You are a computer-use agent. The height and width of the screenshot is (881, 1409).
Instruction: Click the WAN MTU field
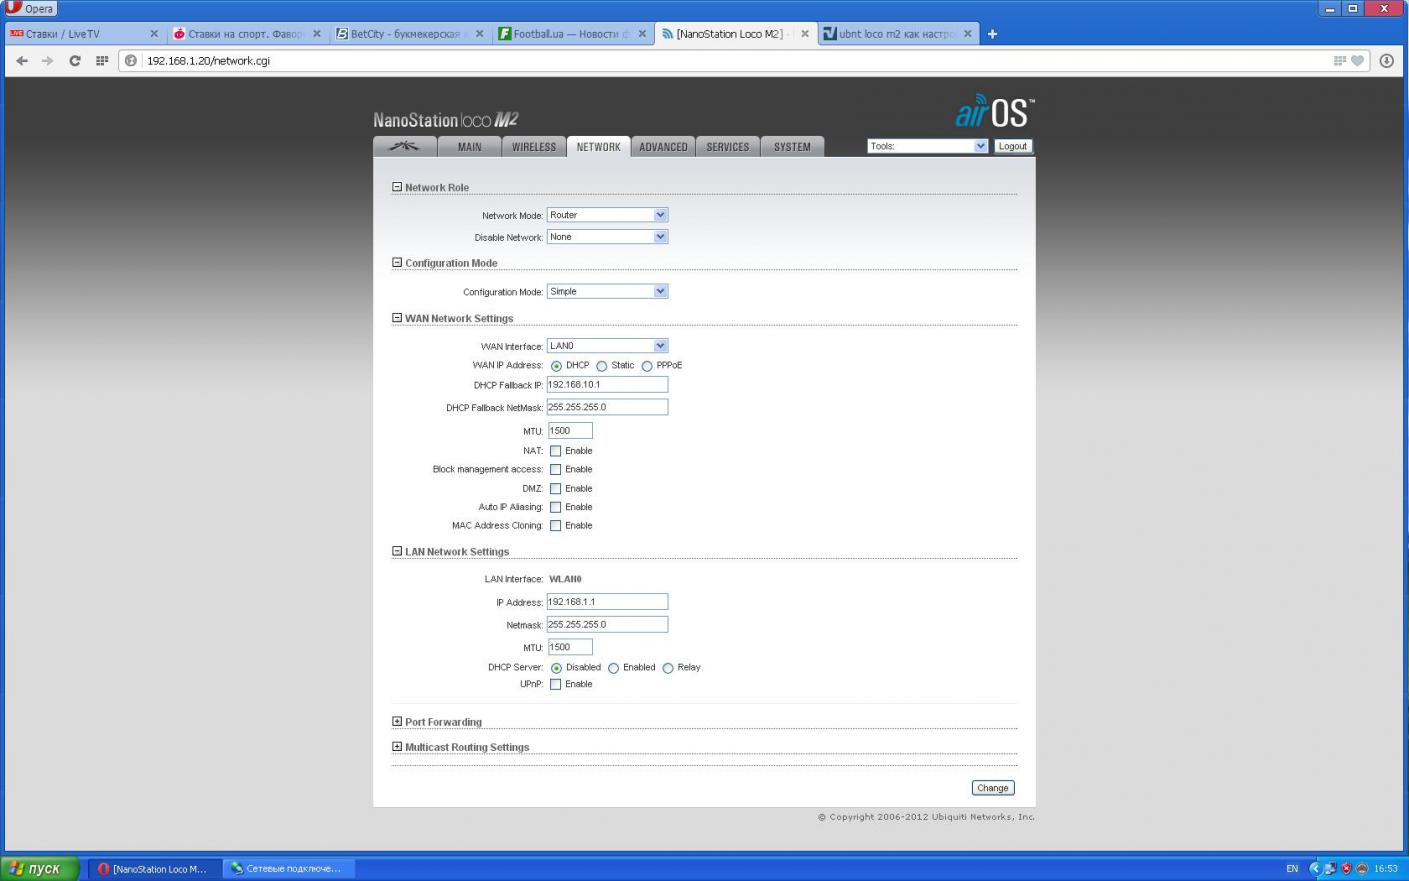570,431
